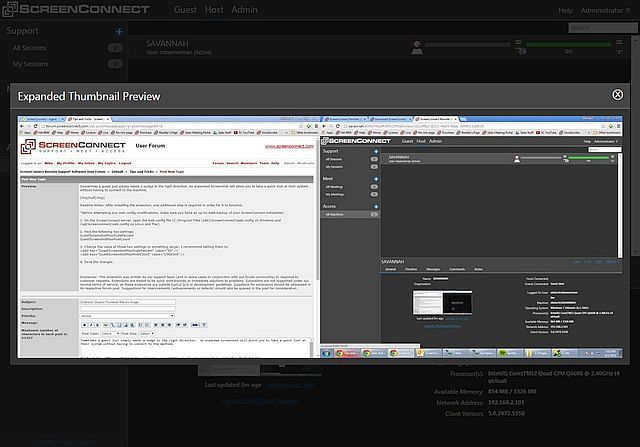
Task: Click the ScreenConnect logo in the header
Action: [x=76, y=9]
